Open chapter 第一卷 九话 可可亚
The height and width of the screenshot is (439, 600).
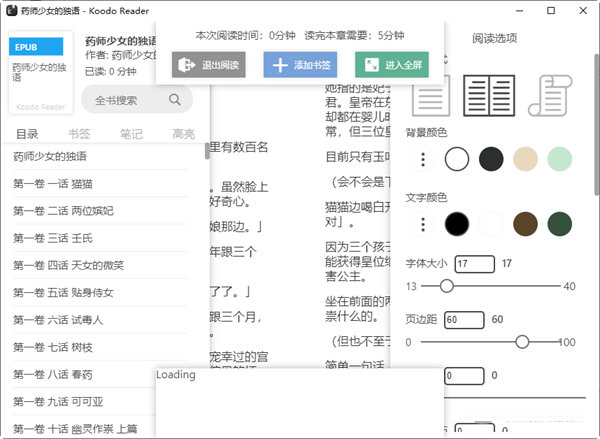[x=84, y=401]
